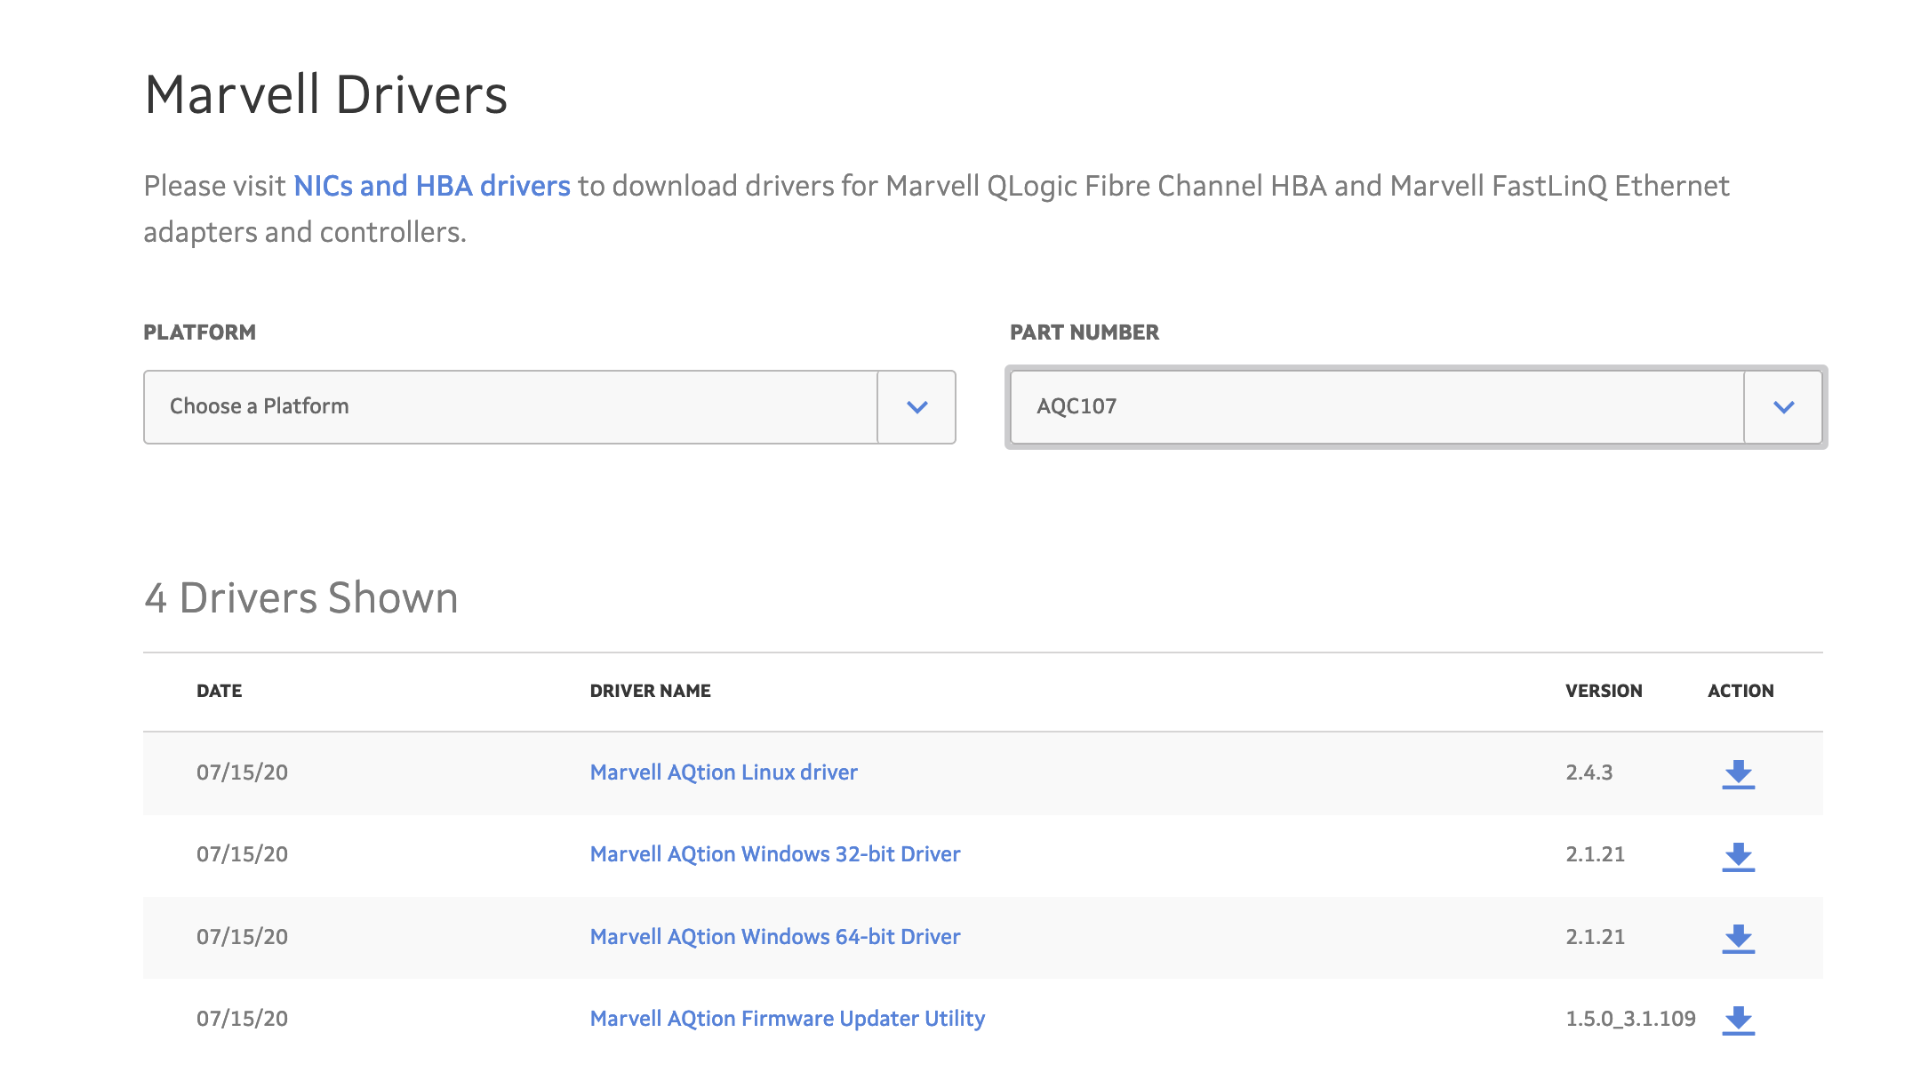This screenshot has width=1920, height=1072.
Task: Click the DATE column header
Action: click(219, 691)
